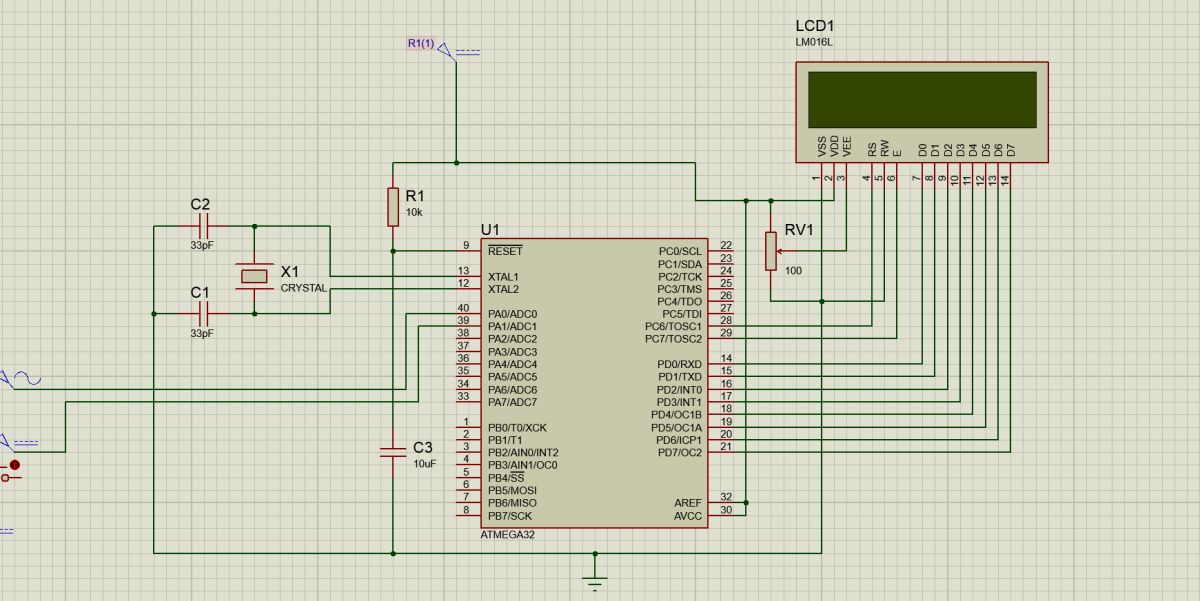Click the AREF pin label
The image size is (1200, 601).
coord(689,502)
